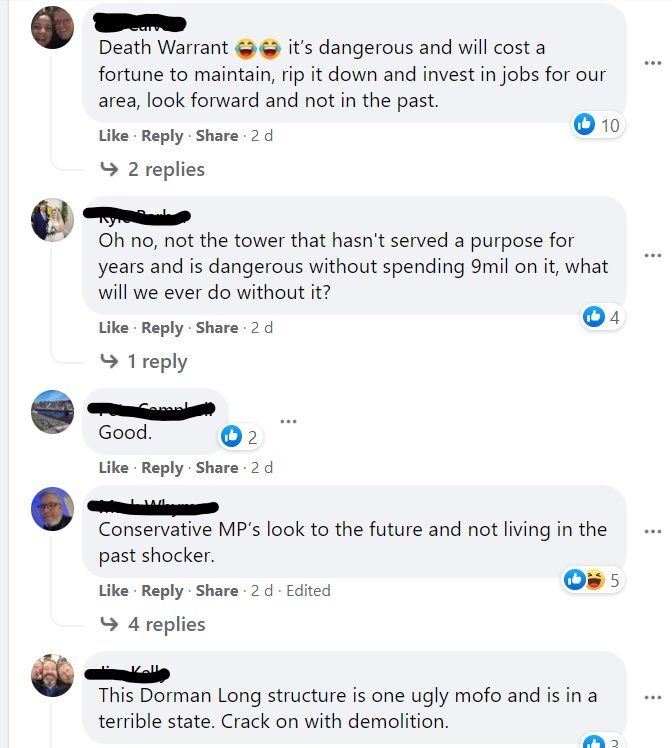Viewport: 672px width, 748px height.
Task: Click thumbs-up reaction beside the "Good." comment
Action: click(x=240, y=436)
